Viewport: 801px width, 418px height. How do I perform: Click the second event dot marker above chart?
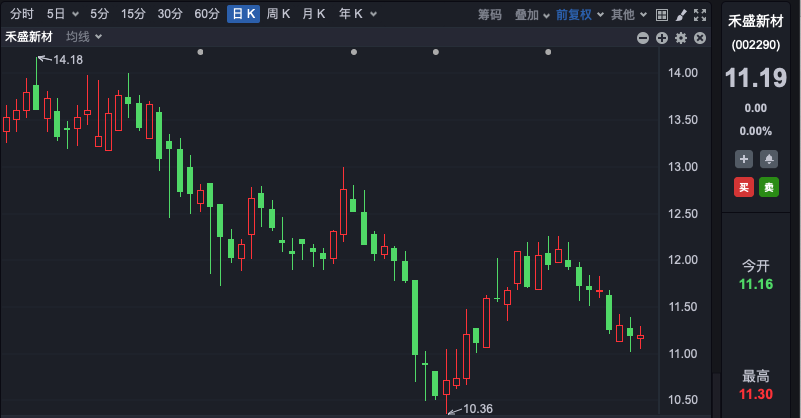[354, 52]
